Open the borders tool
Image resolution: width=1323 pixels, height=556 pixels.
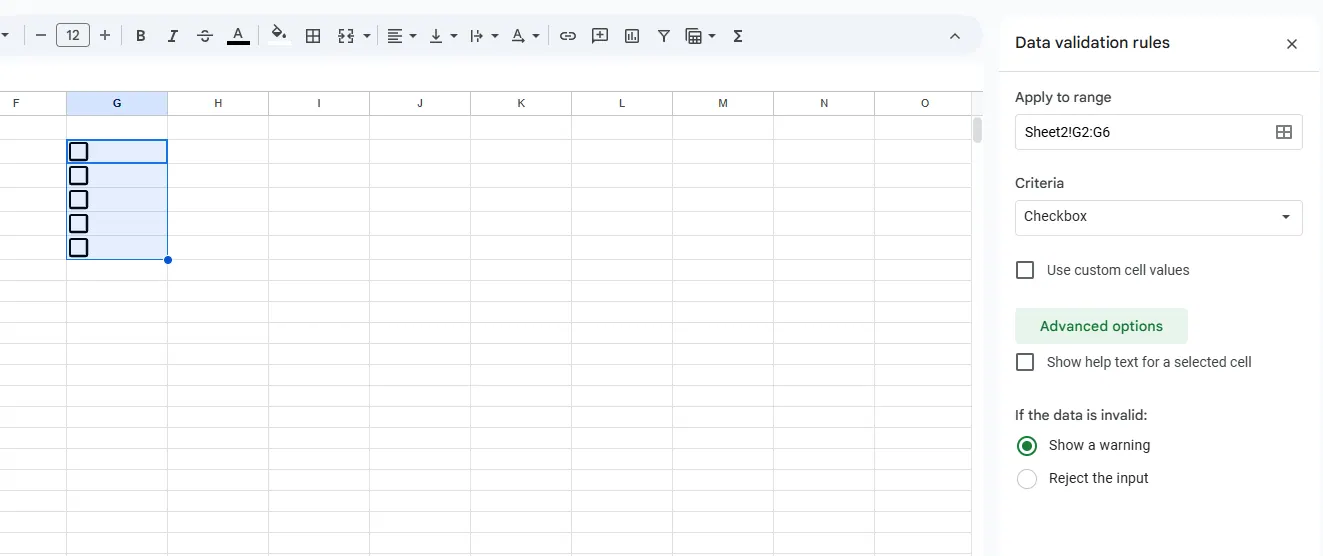pos(313,36)
